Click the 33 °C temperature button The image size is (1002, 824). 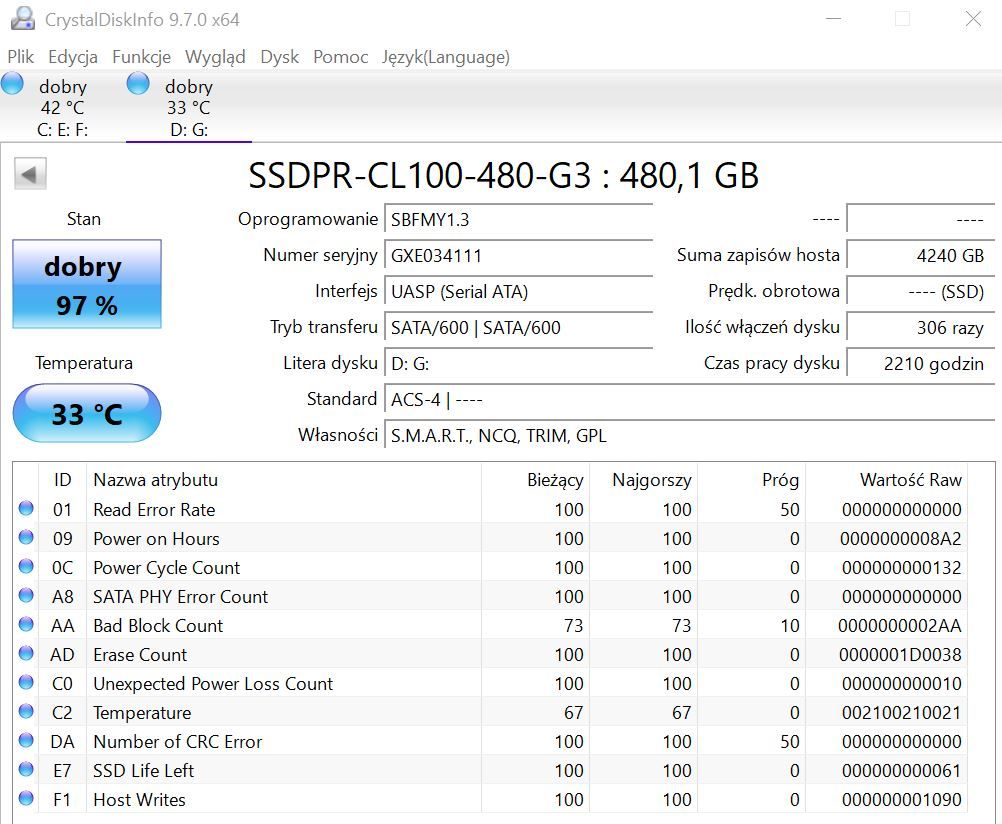pos(87,413)
